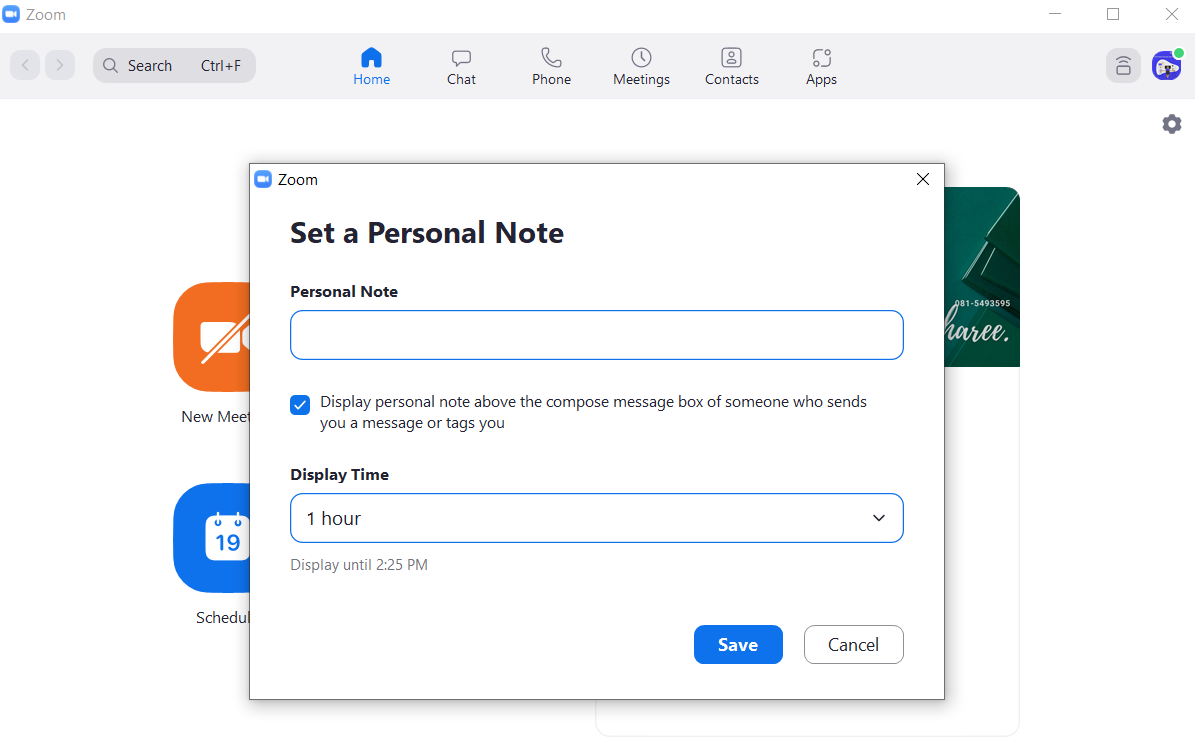Viewport: 1195px width, 744px height.
Task: Click the Zoom logo in main title bar
Action: pyautogui.click(x=11, y=14)
